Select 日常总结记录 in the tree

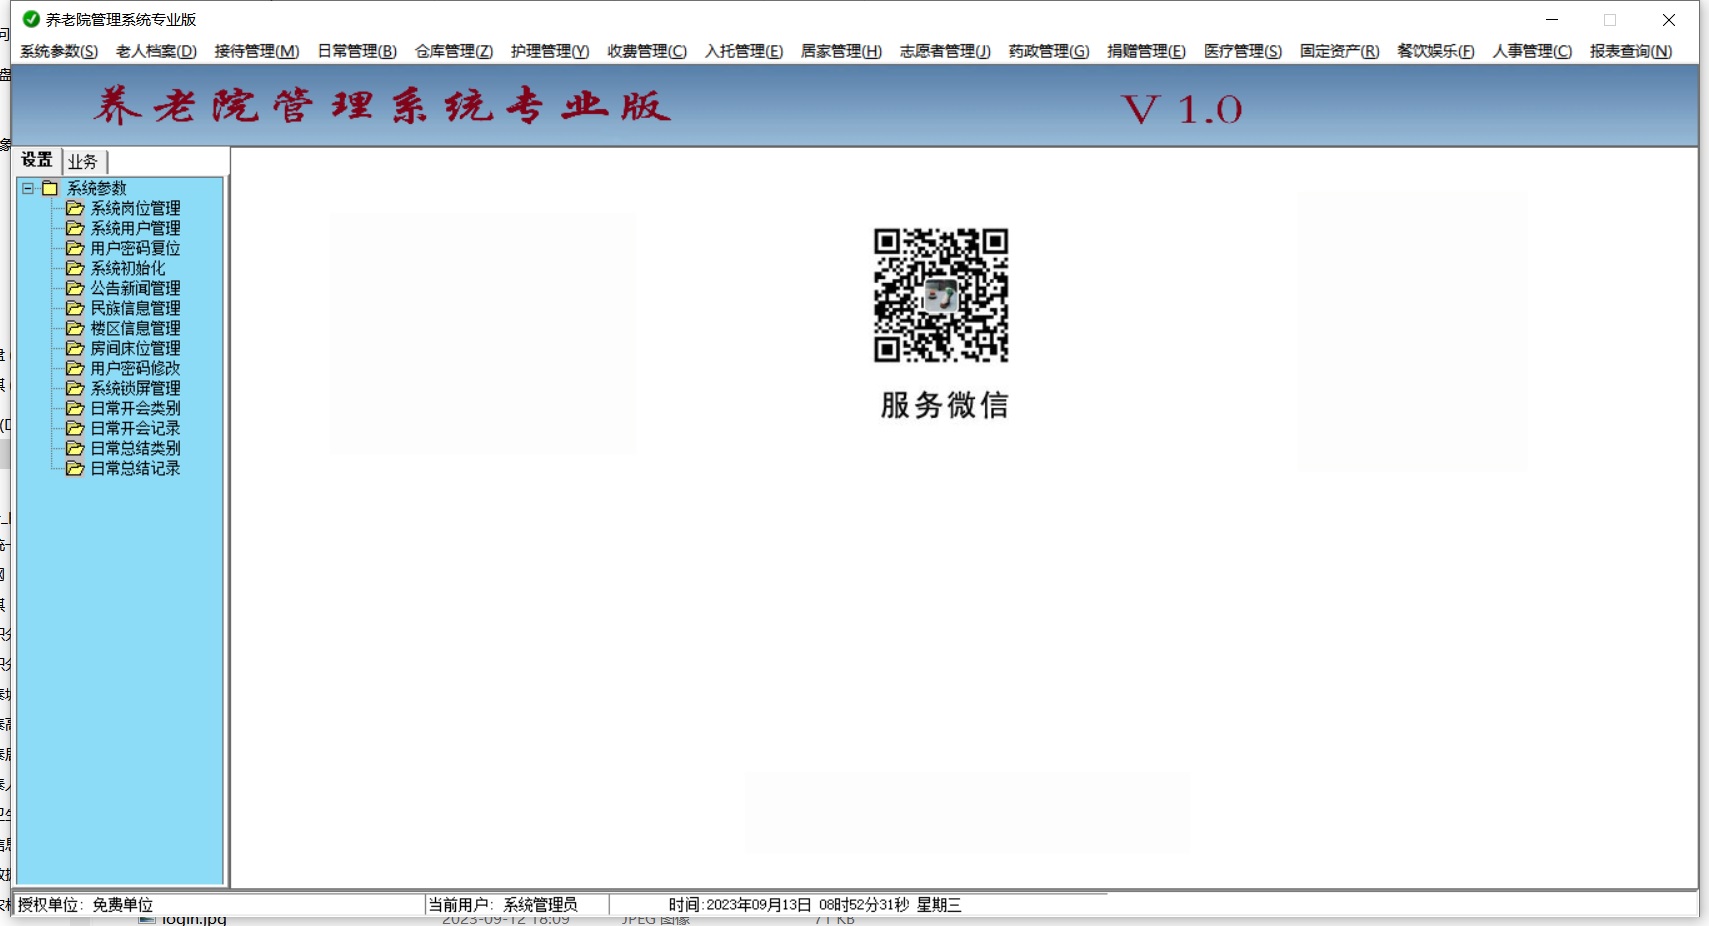click(135, 468)
